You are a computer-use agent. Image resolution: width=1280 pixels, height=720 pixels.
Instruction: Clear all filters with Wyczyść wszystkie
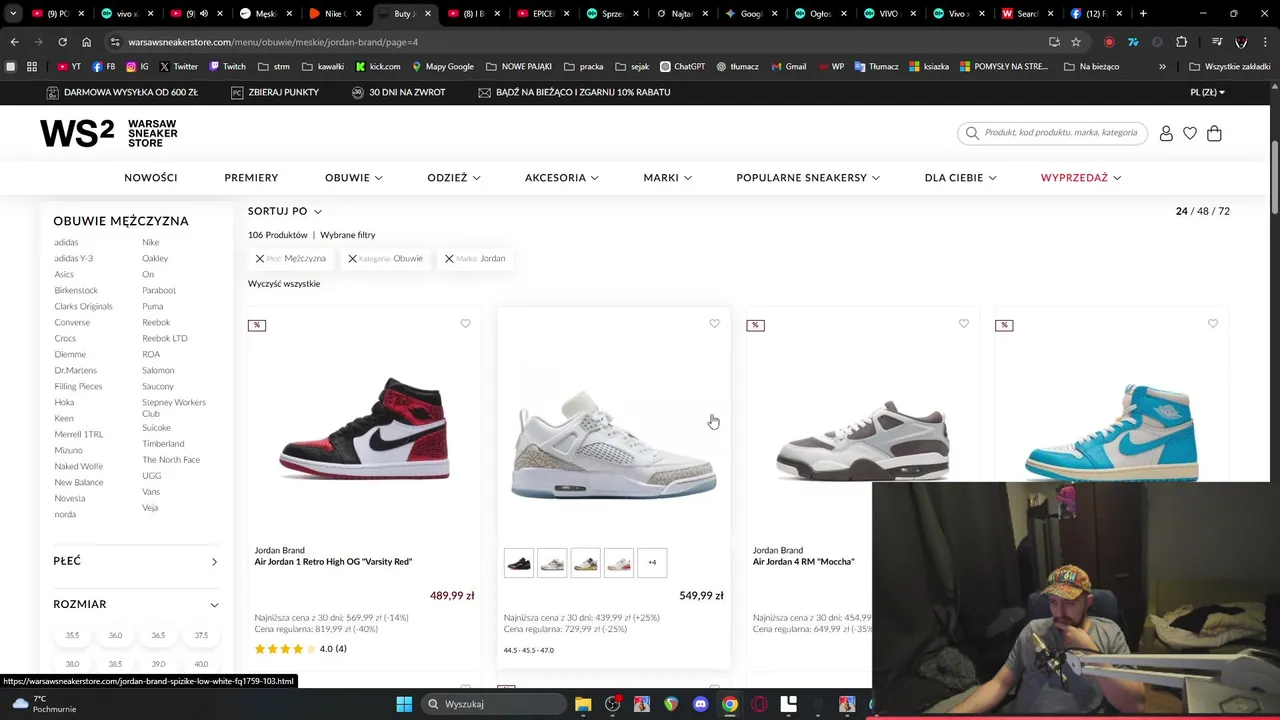click(284, 284)
